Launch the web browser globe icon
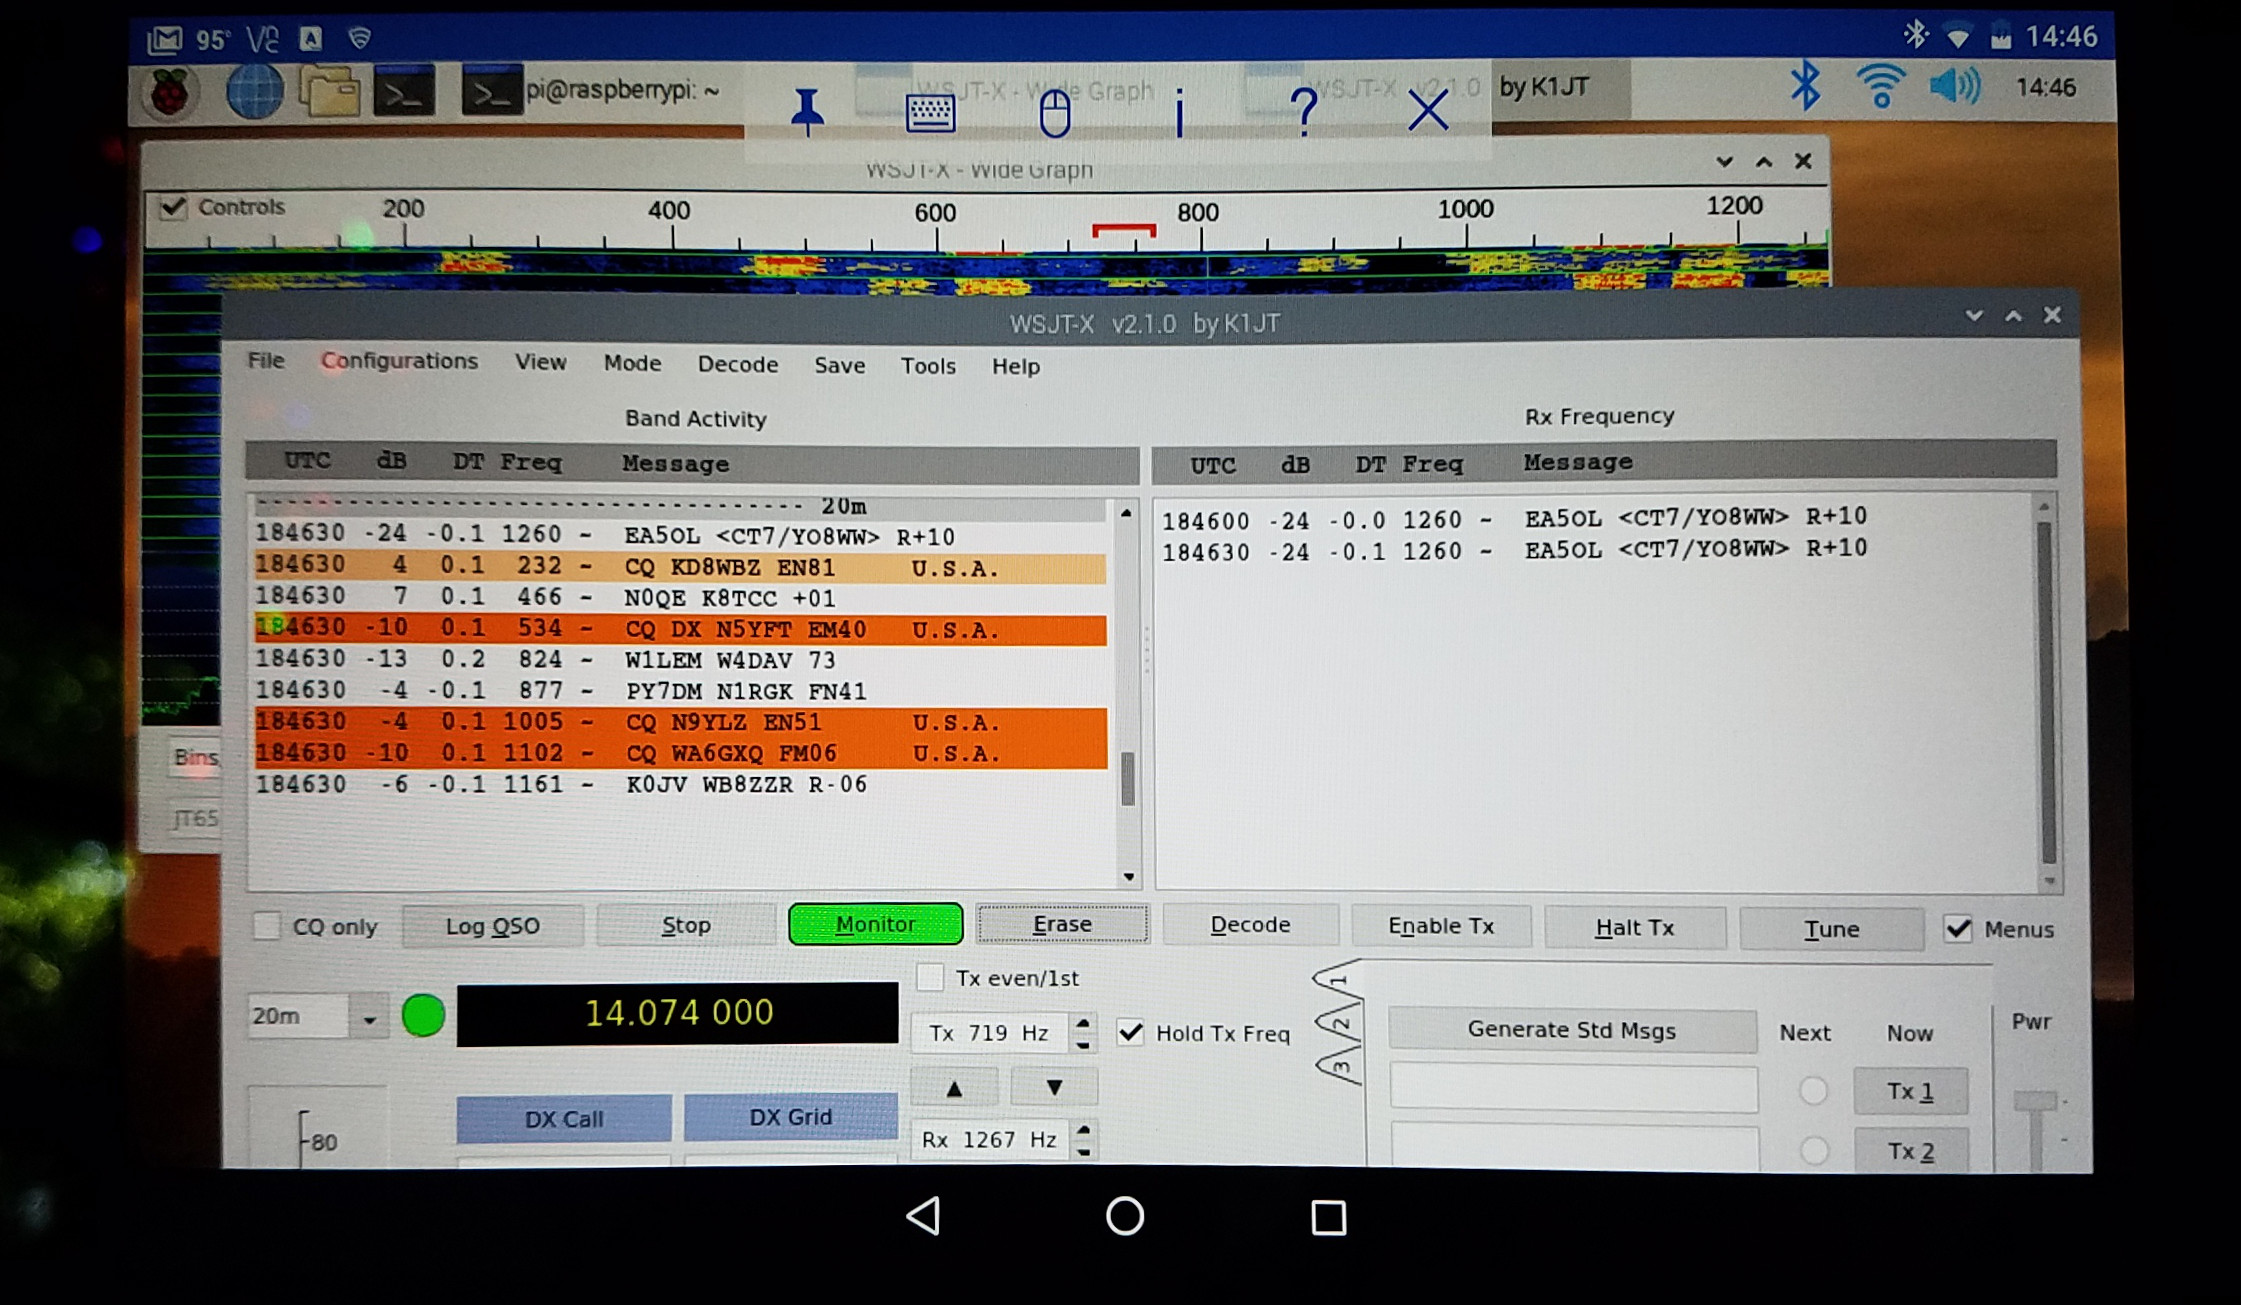 tap(254, 93)
